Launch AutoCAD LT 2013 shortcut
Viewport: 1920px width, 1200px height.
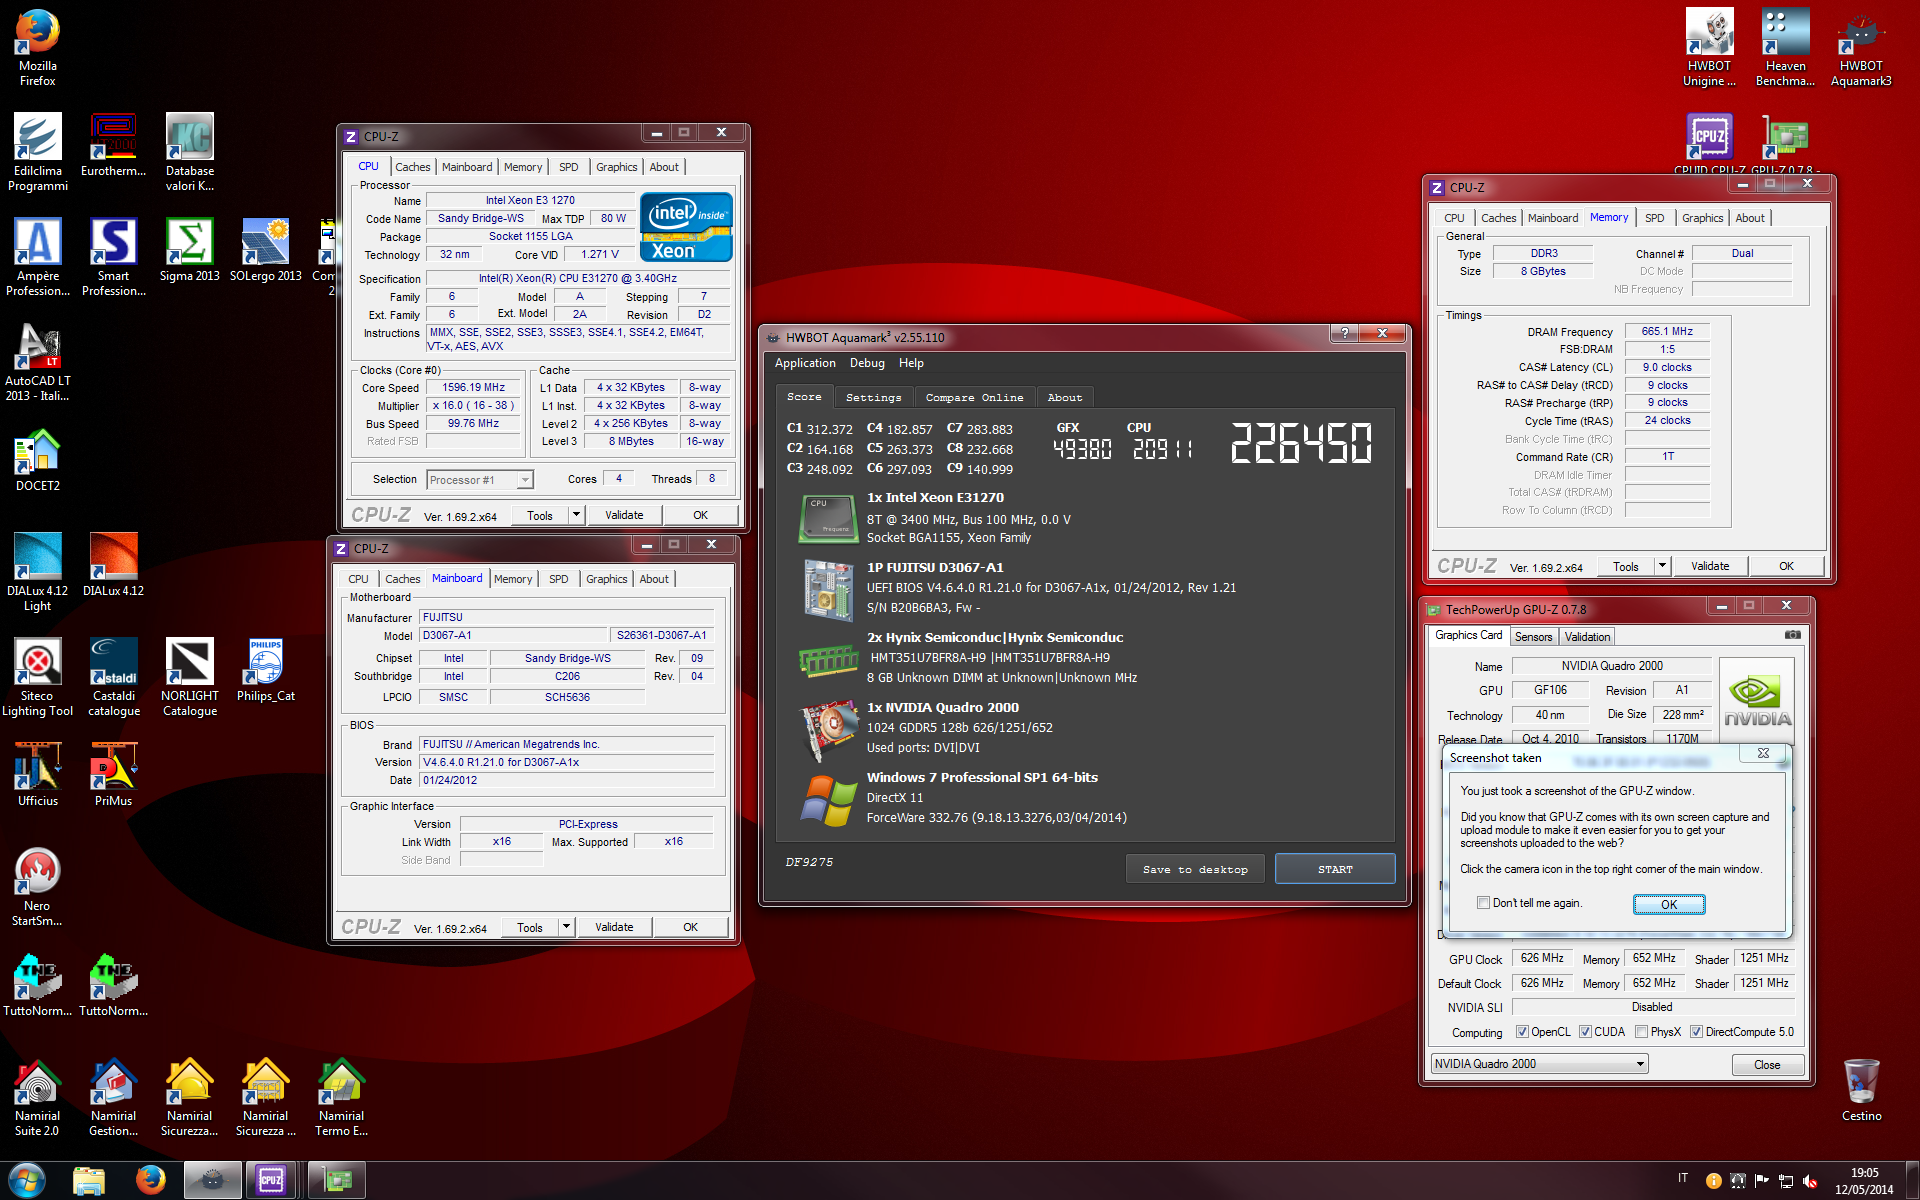[x=37, y=362]
